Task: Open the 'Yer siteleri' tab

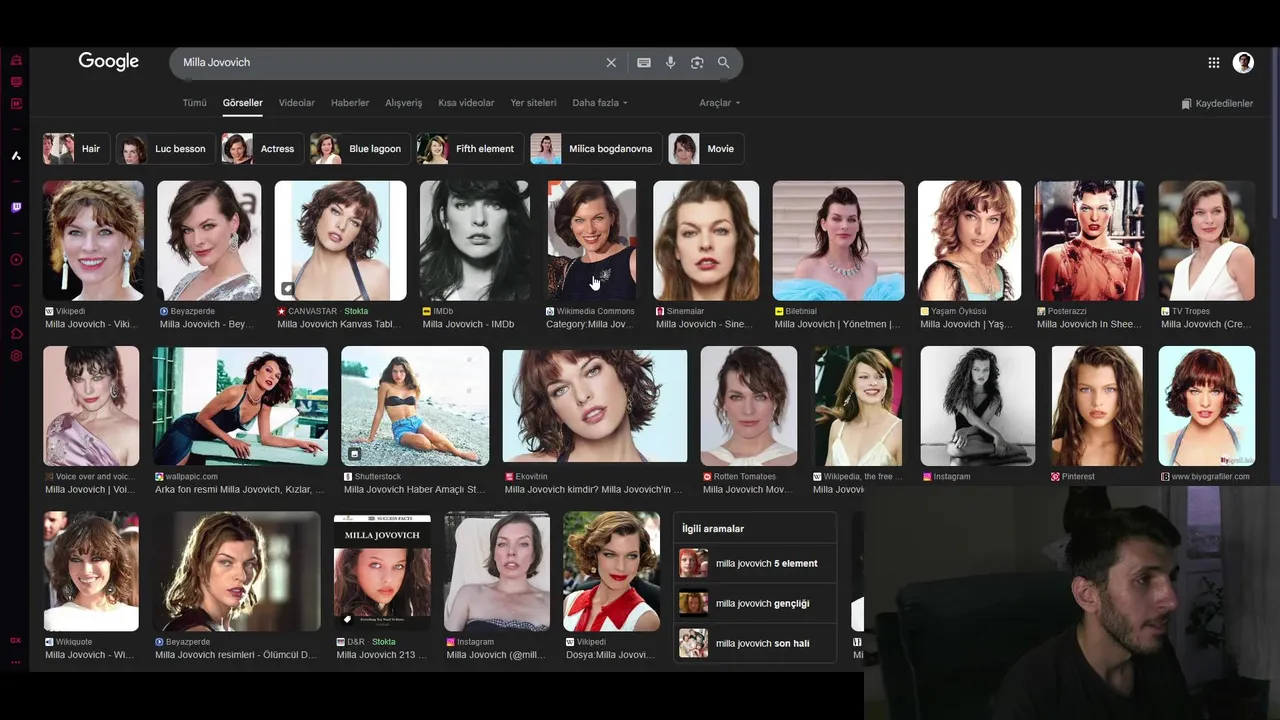Action: pos(533,103)
